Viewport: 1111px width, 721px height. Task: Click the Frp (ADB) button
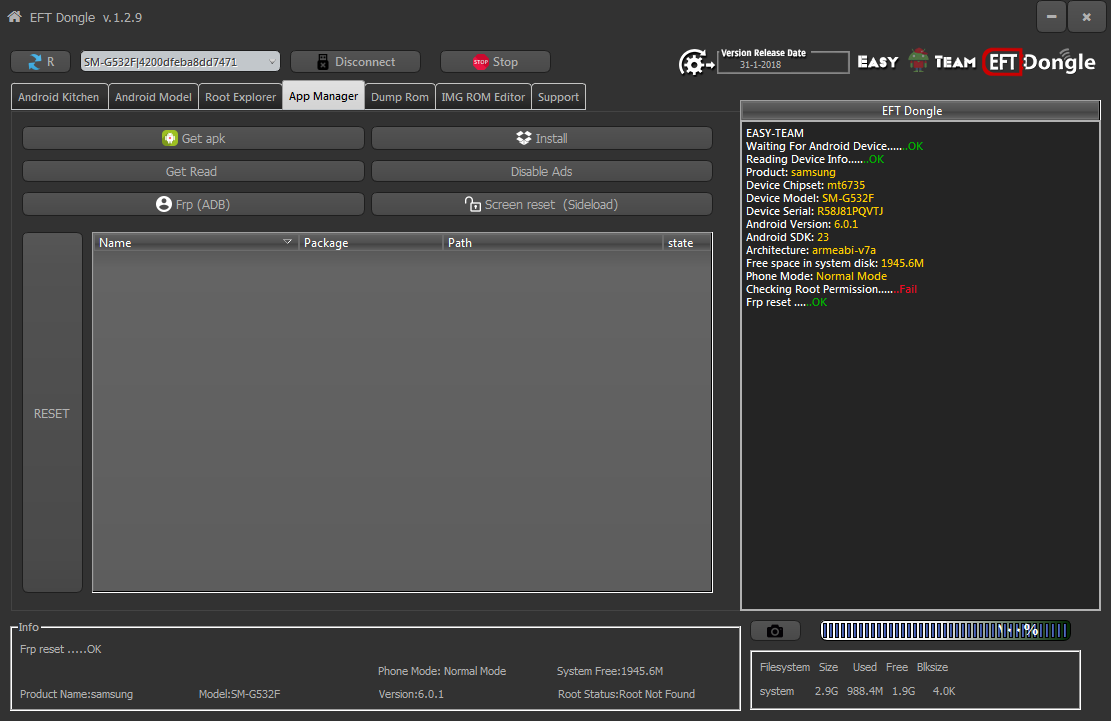[x=193, y=204]
